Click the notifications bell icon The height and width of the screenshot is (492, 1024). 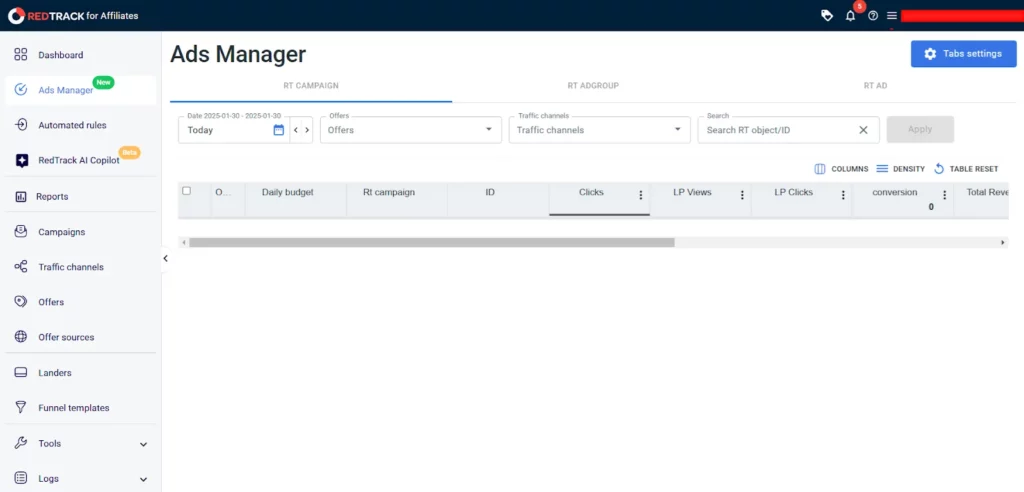pos(850,16)
